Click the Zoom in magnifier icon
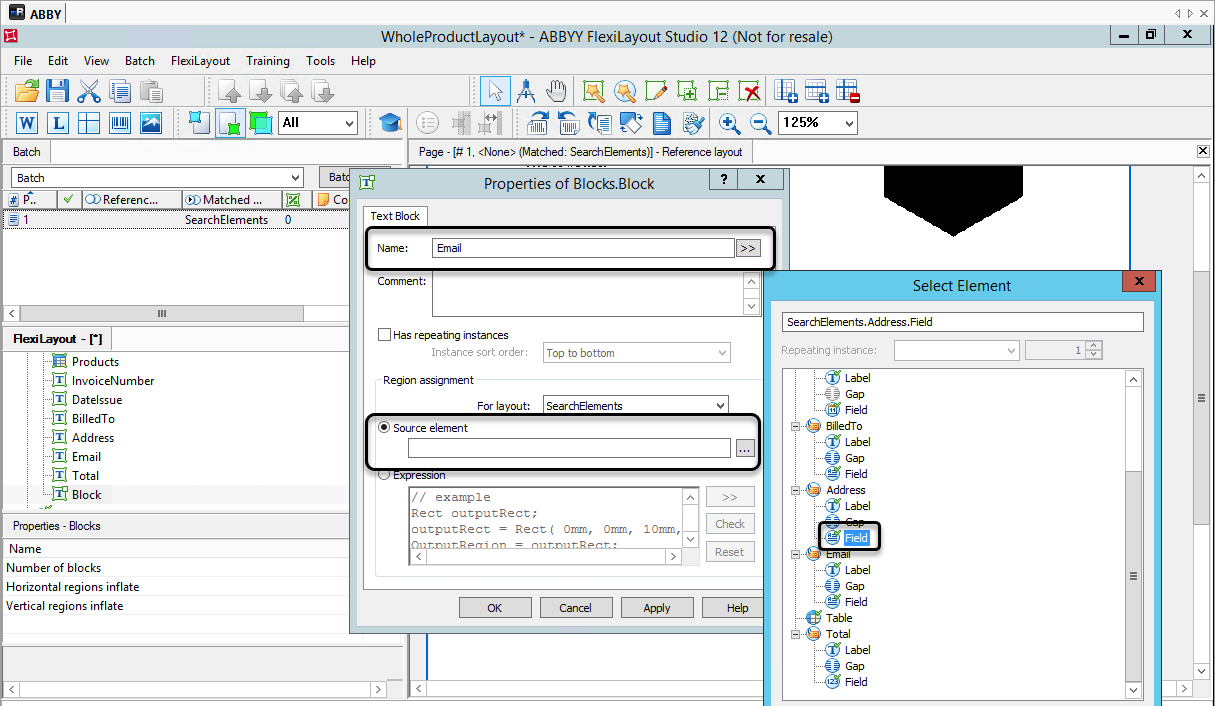Screen dimensions: 1215x706 [x=730, y=123]
